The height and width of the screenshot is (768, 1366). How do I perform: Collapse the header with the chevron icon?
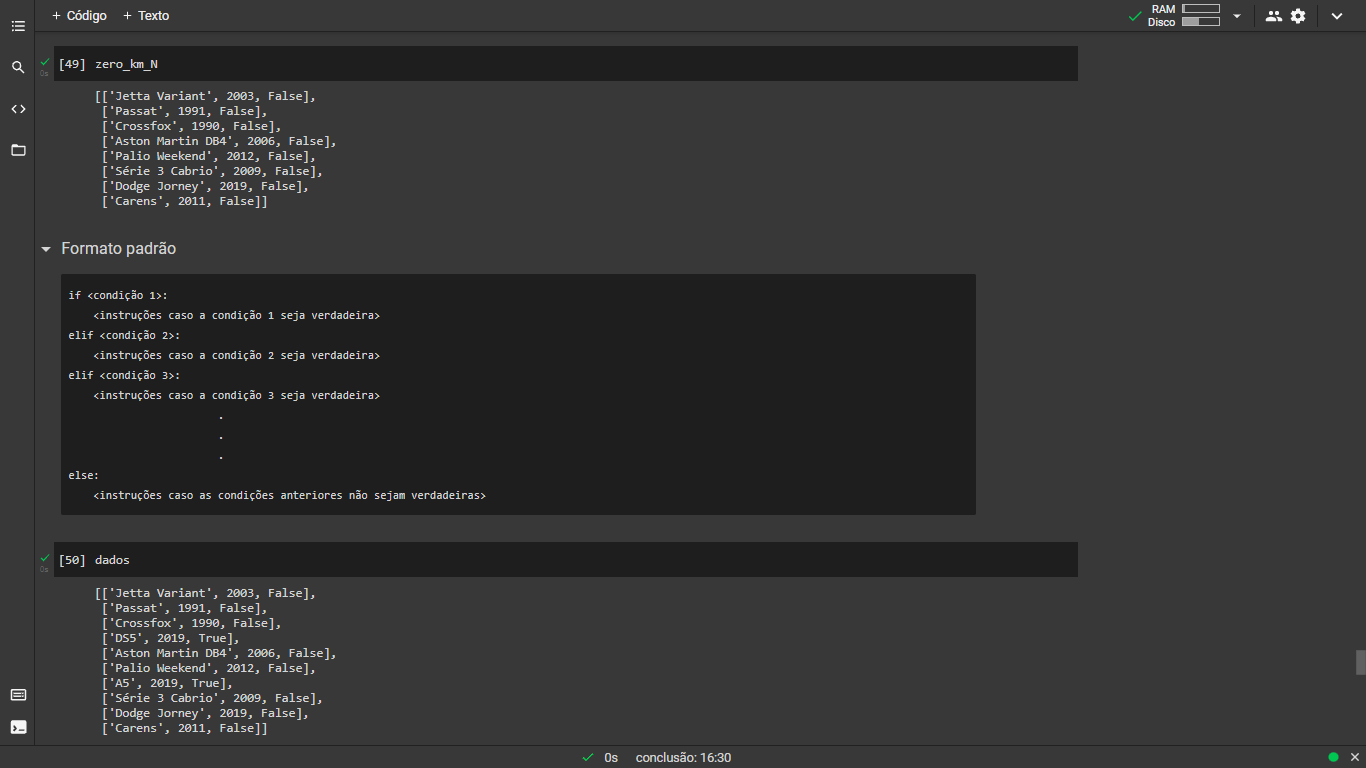pyautogui.click(x=1337, y=16)
